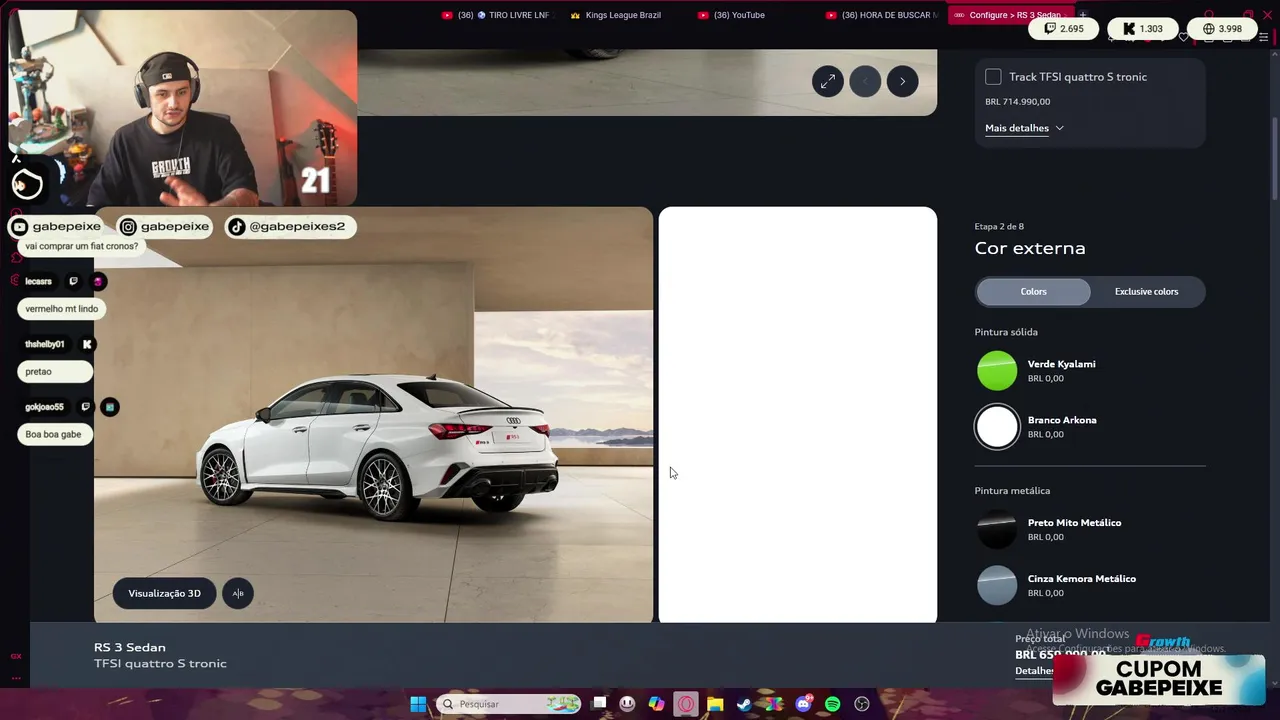1280x720 pixels.
Task: Click the Instagram gabepeixe overlay badge
Action: click(x=166, y=227)
